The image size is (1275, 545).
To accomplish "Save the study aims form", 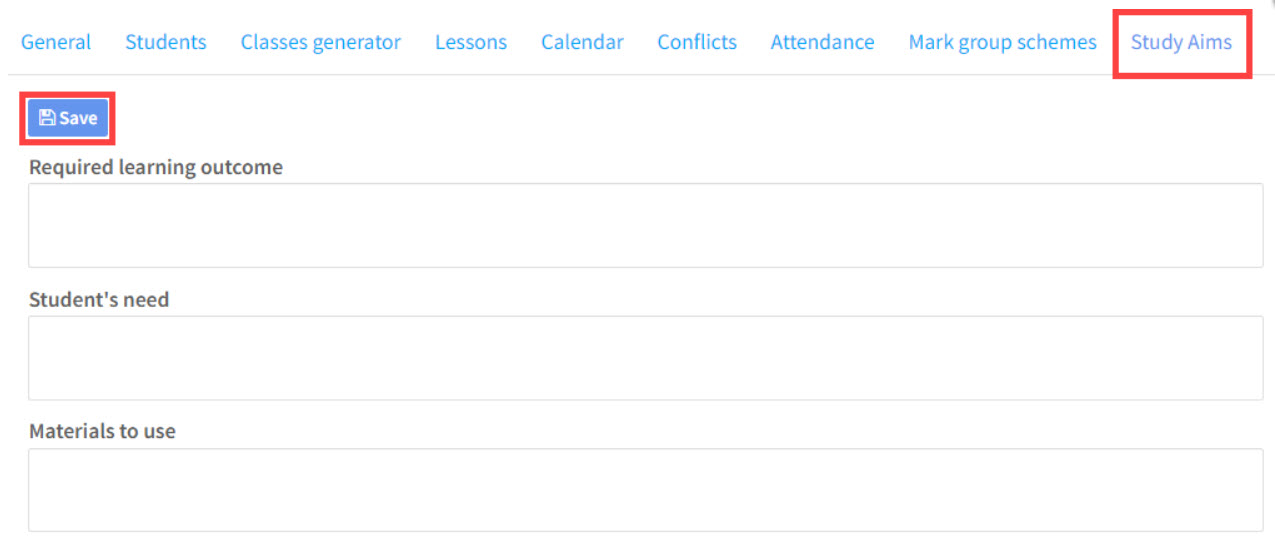I will pos(68,118).
